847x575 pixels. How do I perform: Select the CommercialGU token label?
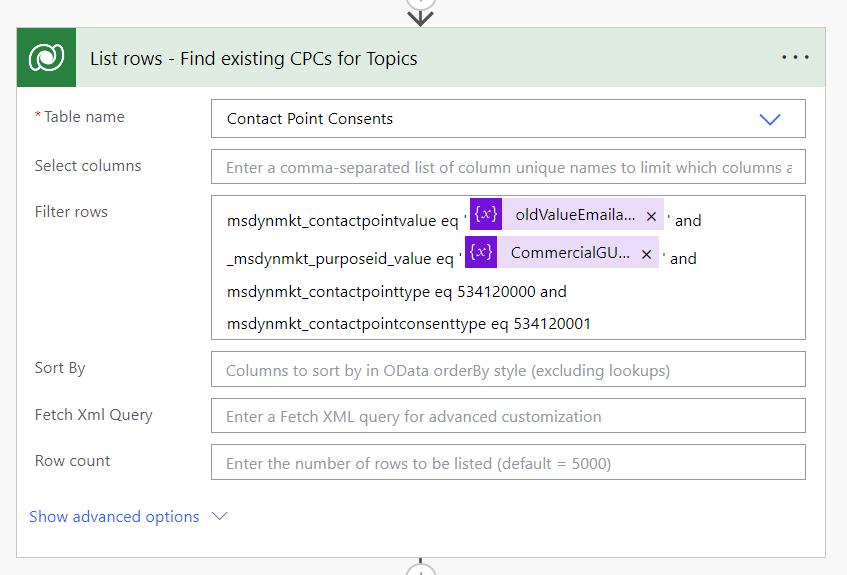(x=570, y=253)
